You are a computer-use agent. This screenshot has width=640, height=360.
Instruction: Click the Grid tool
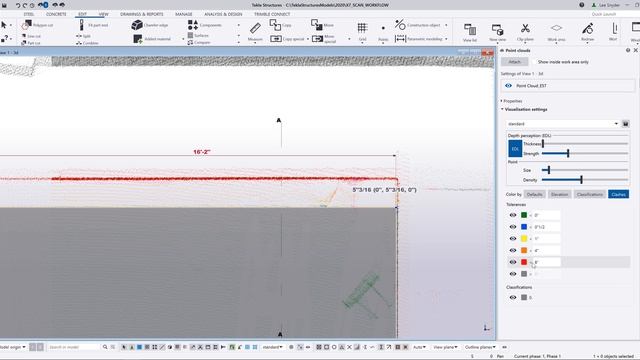click(362, 32)
